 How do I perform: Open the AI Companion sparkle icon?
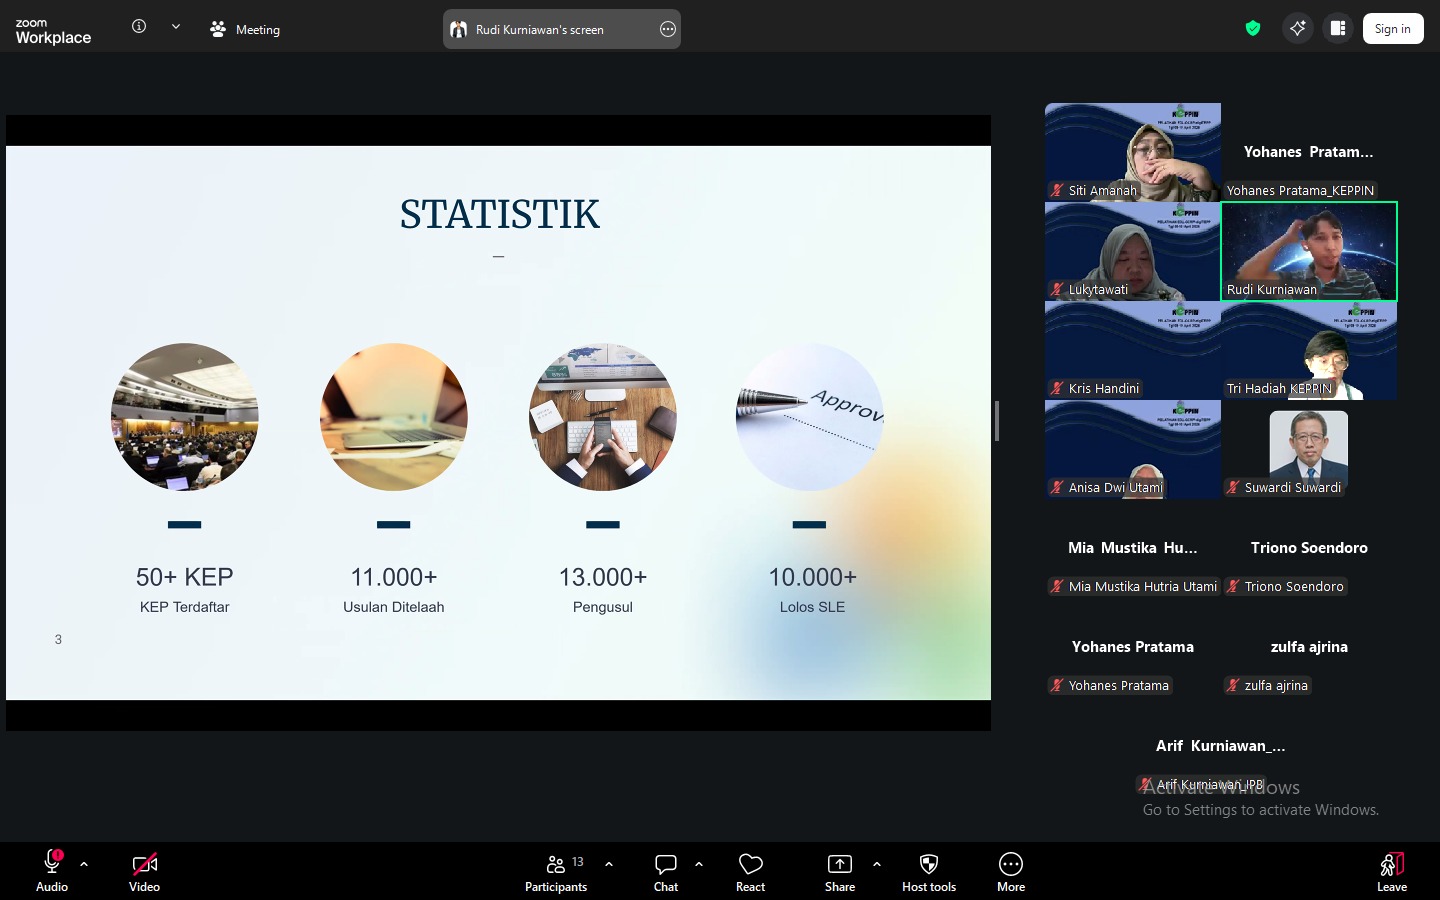coord(1297,28)
